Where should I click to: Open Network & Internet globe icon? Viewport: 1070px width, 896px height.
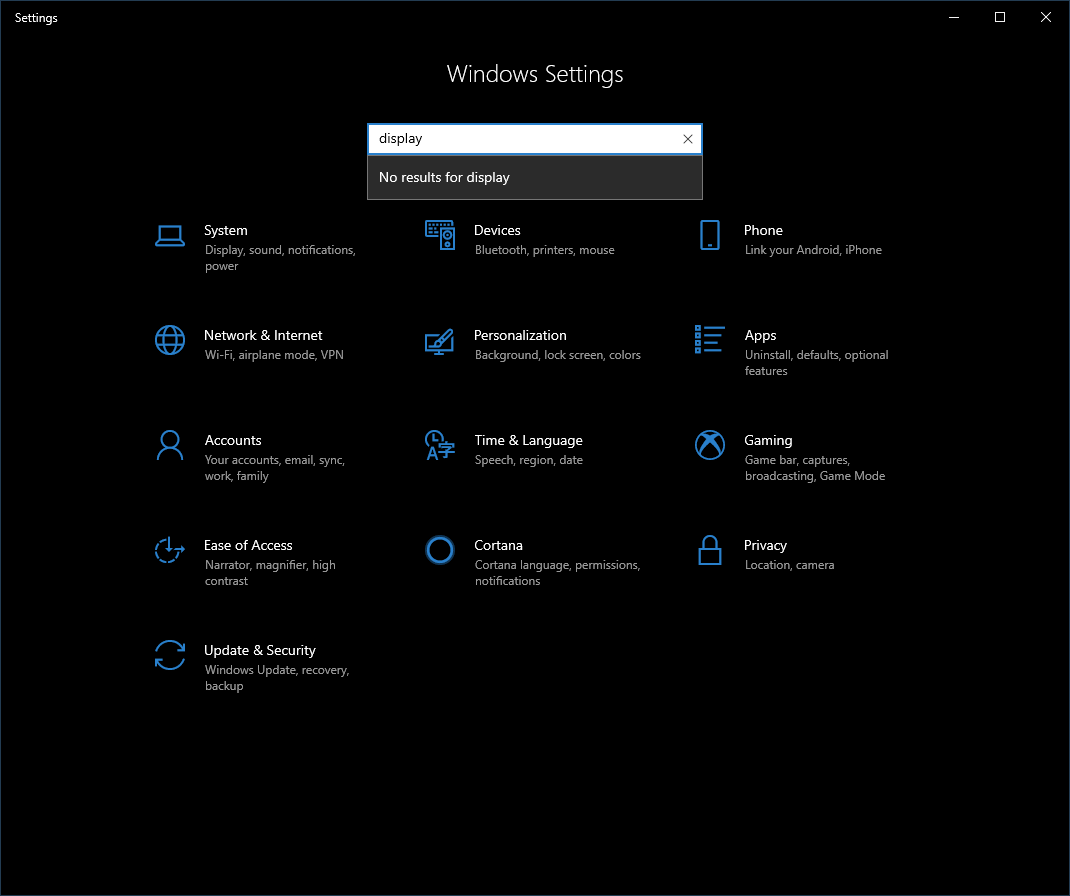coord(170,340)
